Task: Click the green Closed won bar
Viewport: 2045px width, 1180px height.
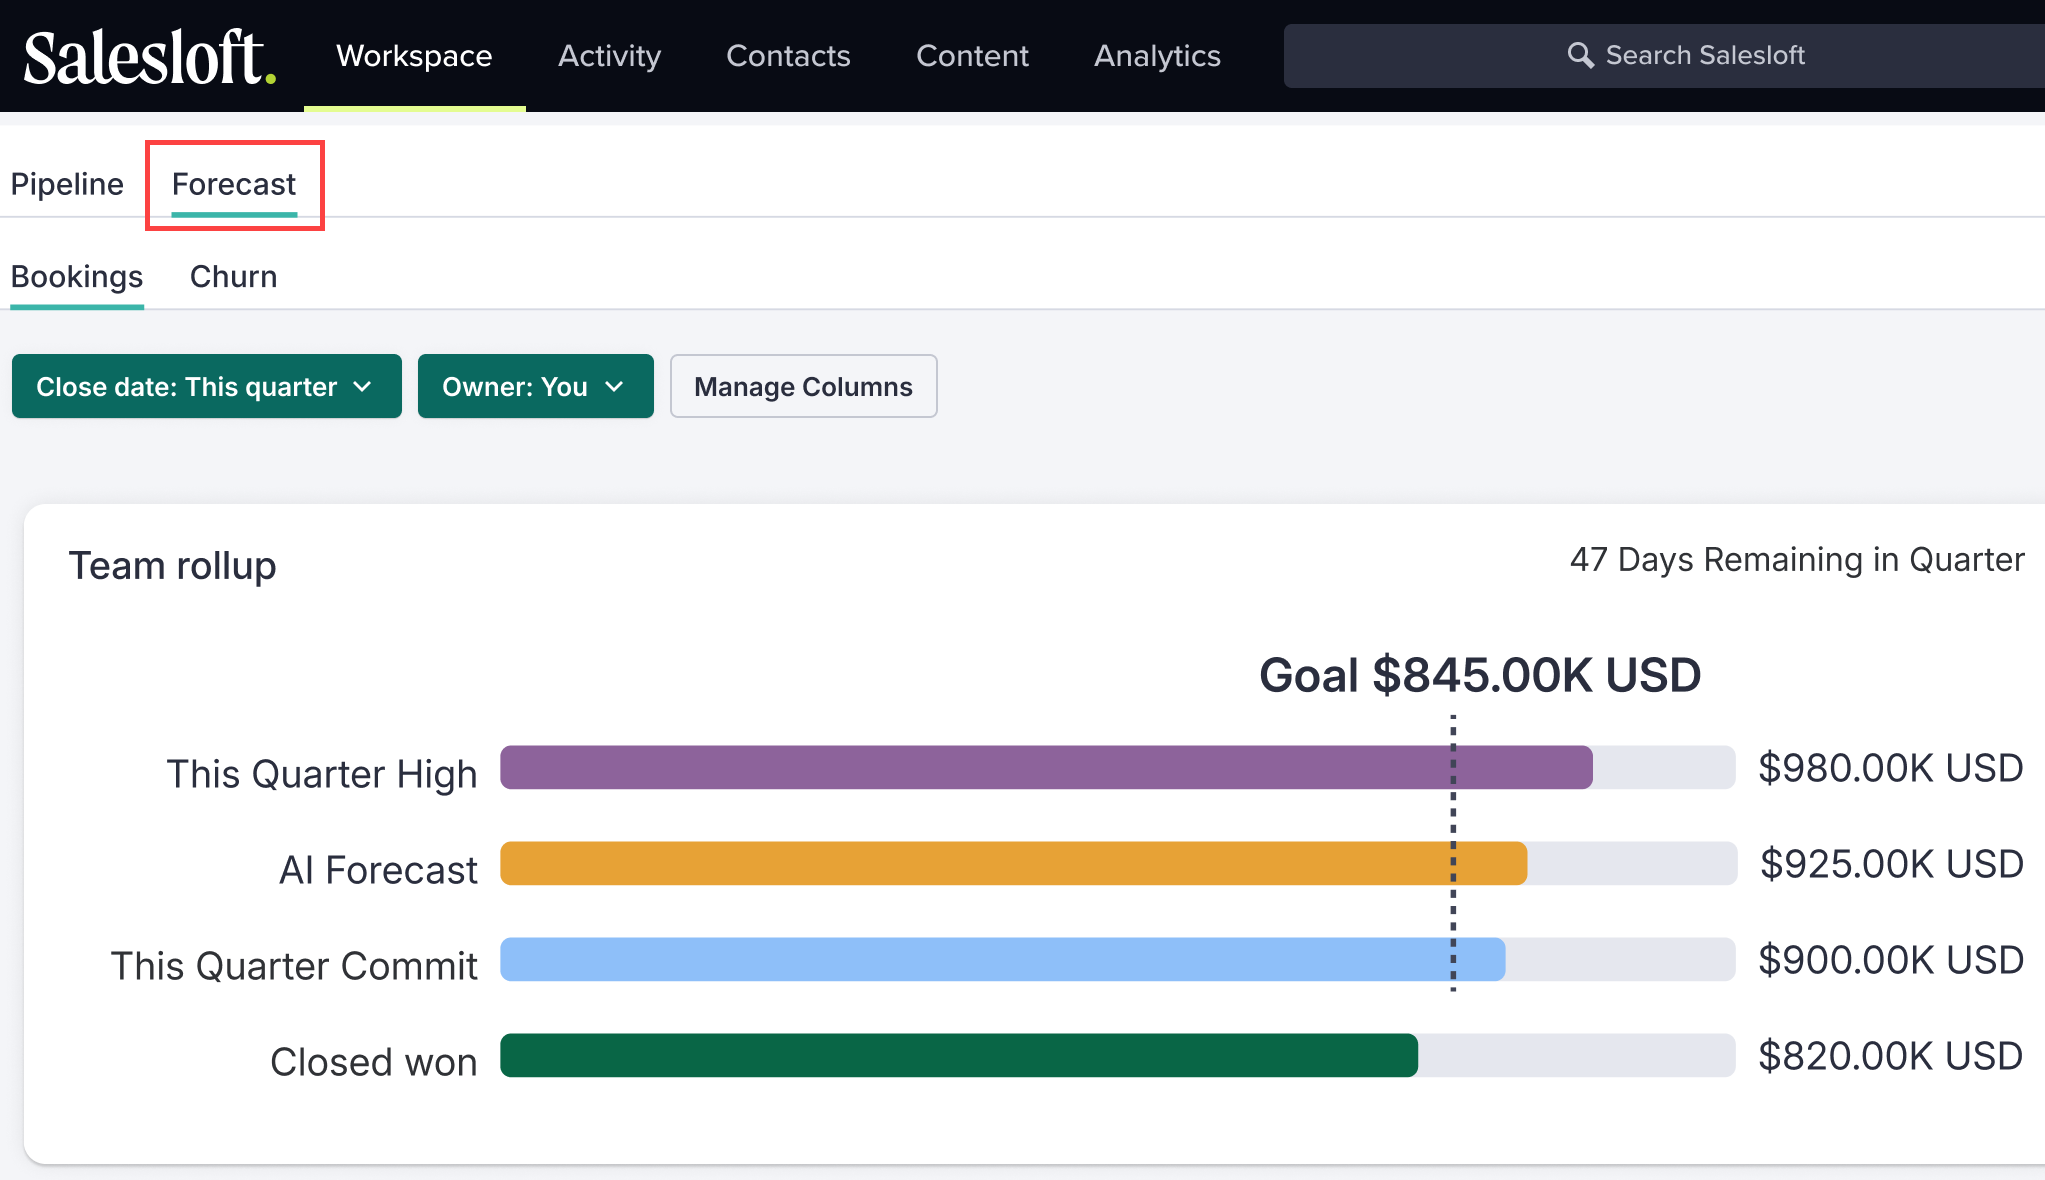Action: (959, 1055)
